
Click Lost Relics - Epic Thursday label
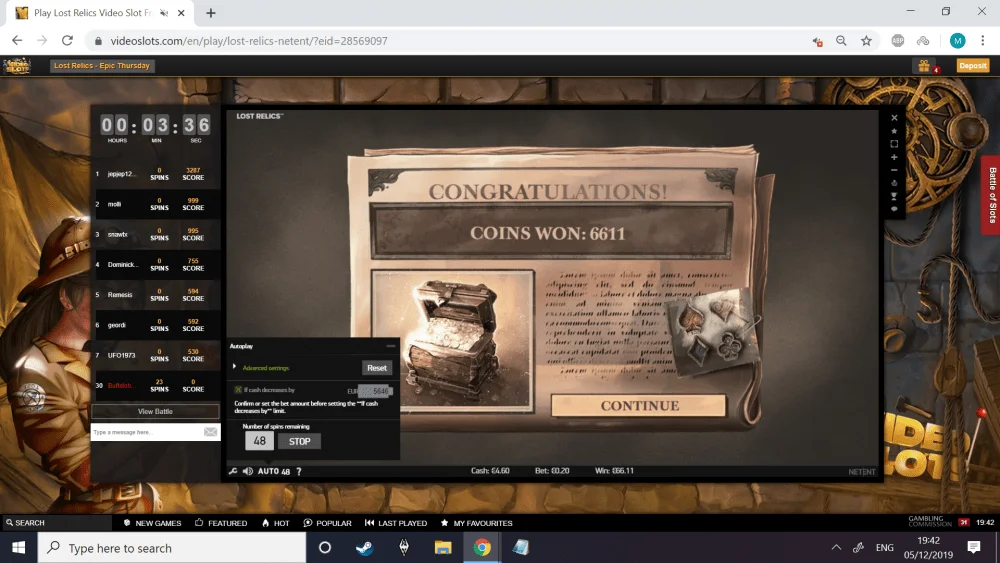click(102, 66)
